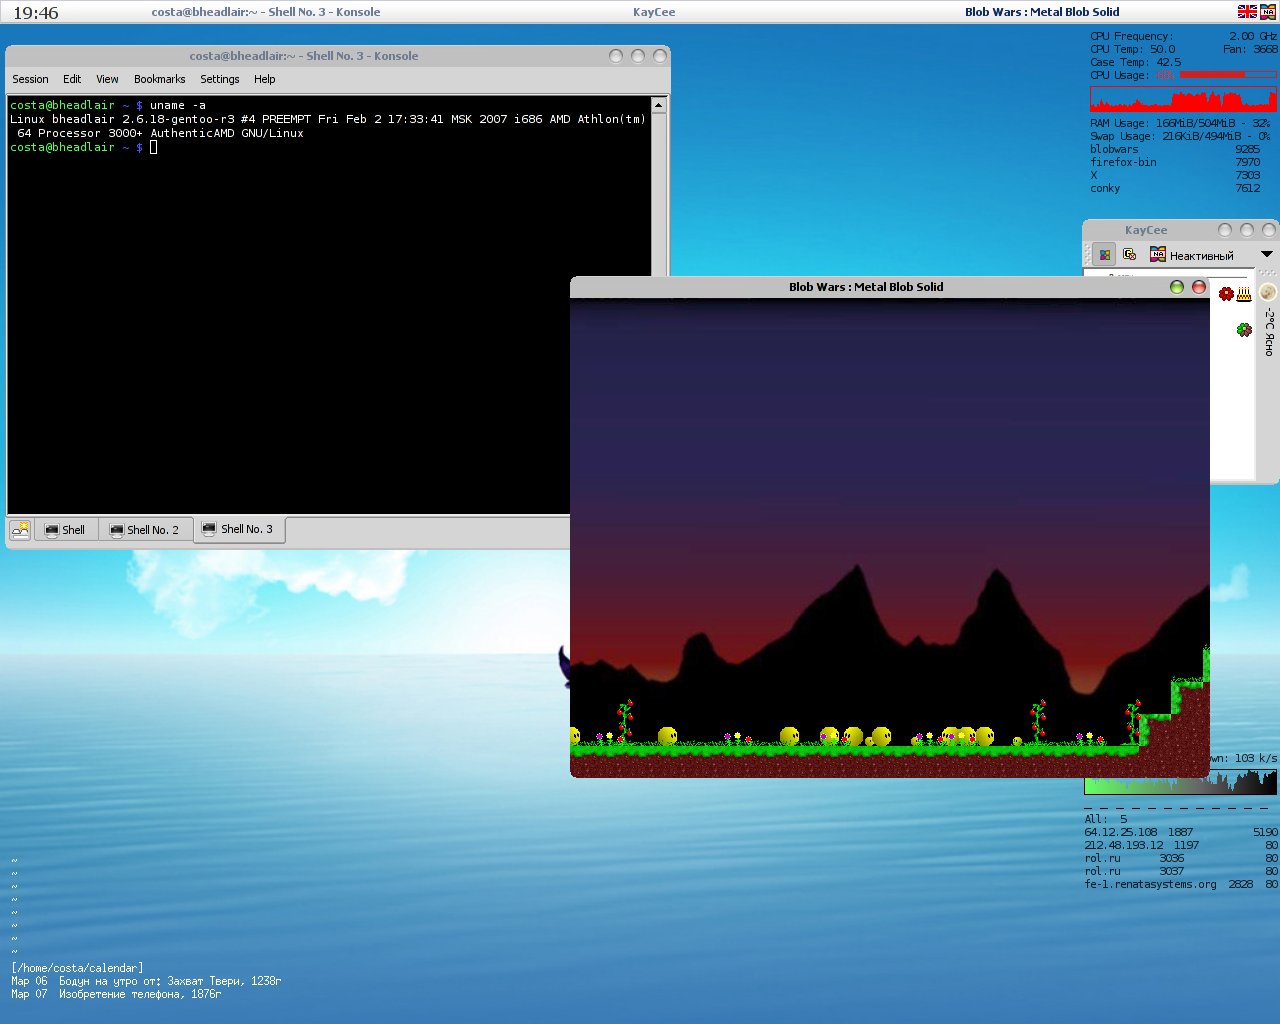Click the Konsole scrollbar up arrow
The width and height of the screenshot is (1280, 1024).
(x=658, y=105)
